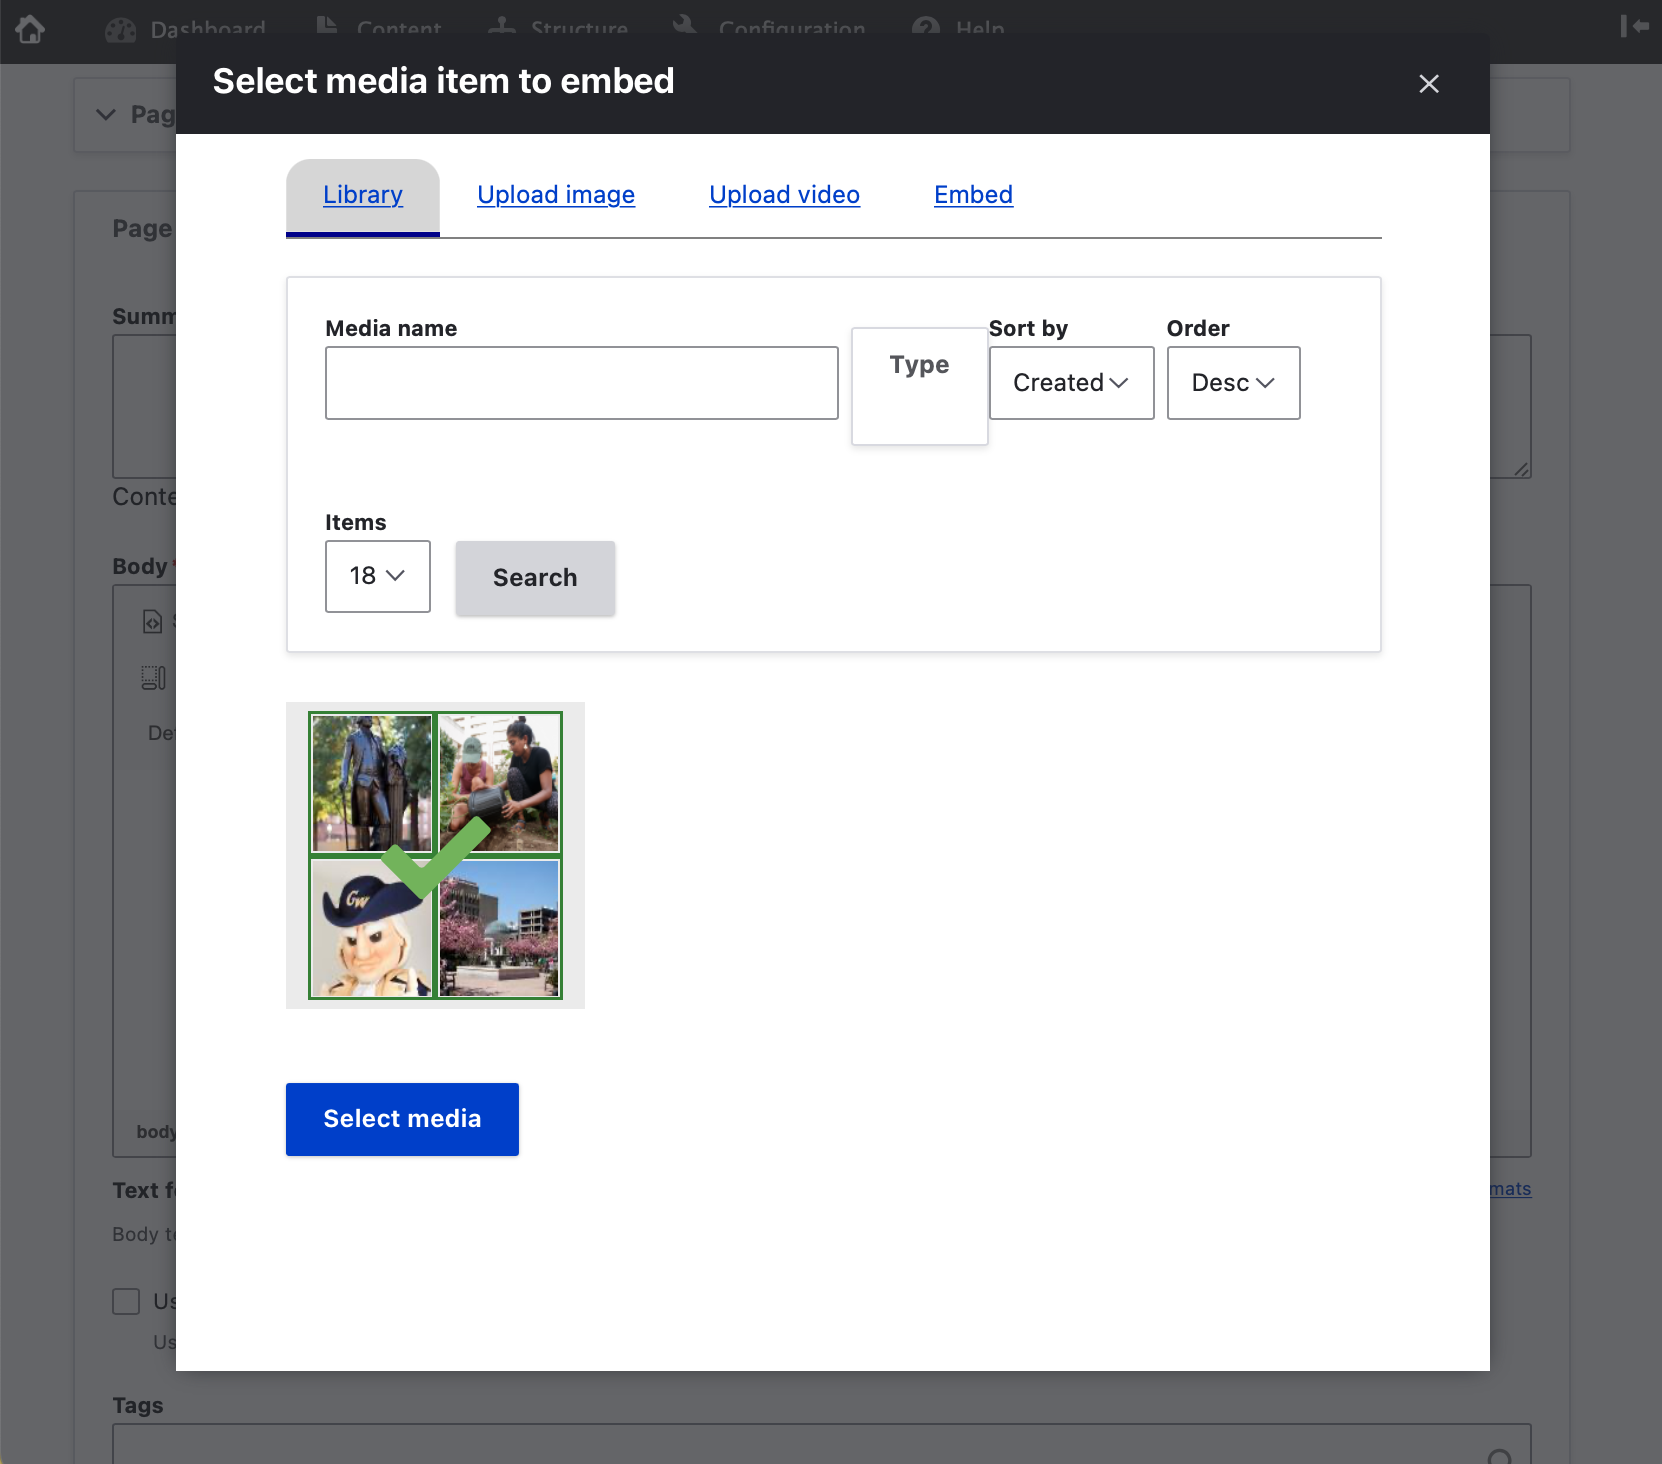
Task: Click the home icon in the admin toolbar
Action: coord(30,30)
